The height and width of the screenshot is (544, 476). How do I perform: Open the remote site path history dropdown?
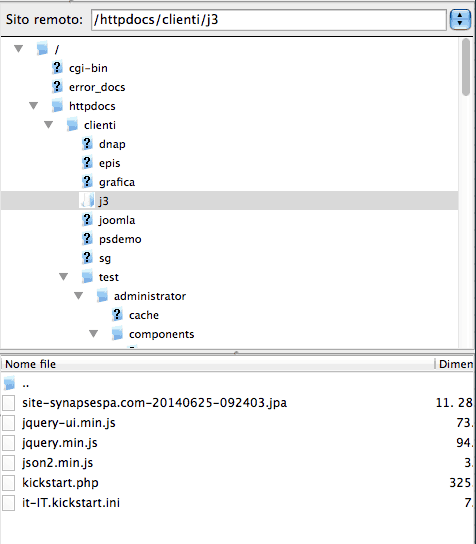(460, 19)
